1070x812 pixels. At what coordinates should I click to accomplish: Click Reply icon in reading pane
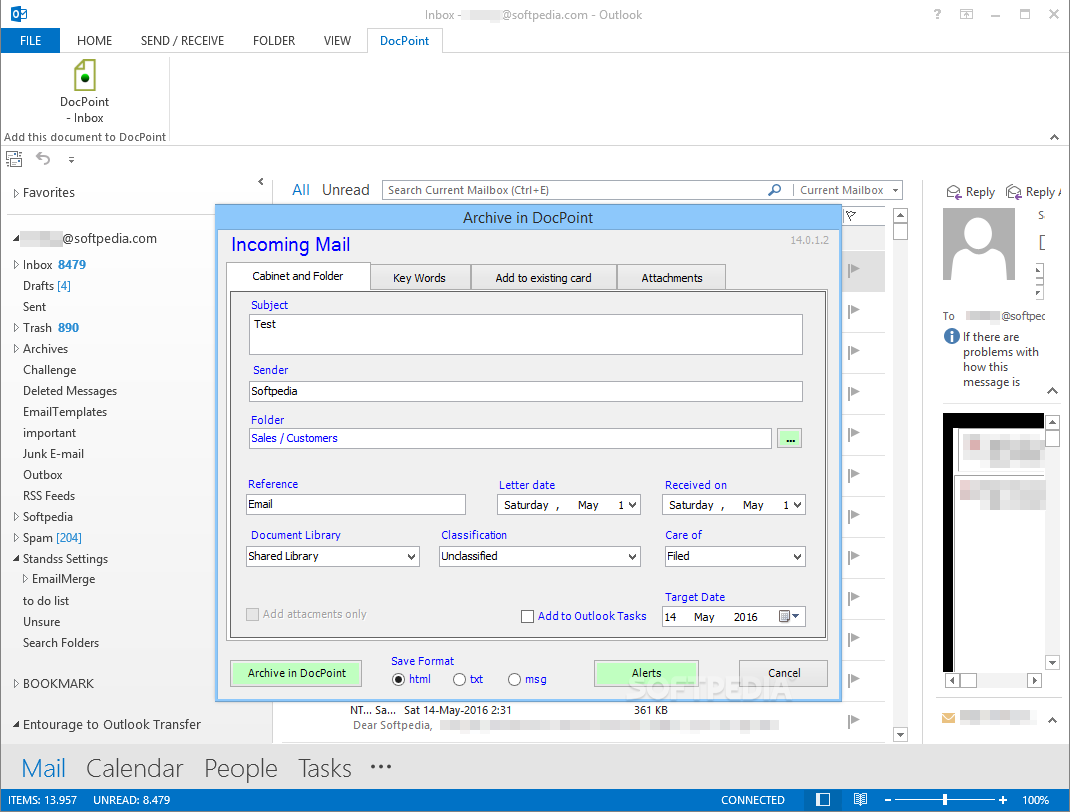point(954,192)
